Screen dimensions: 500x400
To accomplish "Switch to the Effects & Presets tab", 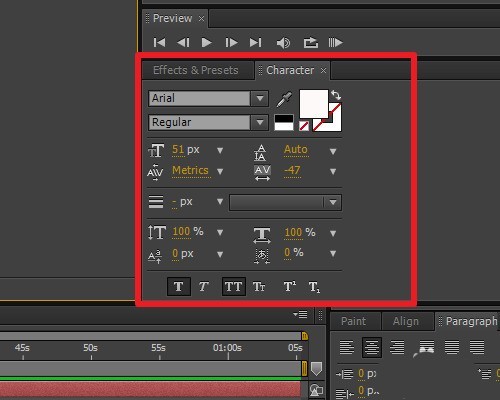I will (196, 70).
